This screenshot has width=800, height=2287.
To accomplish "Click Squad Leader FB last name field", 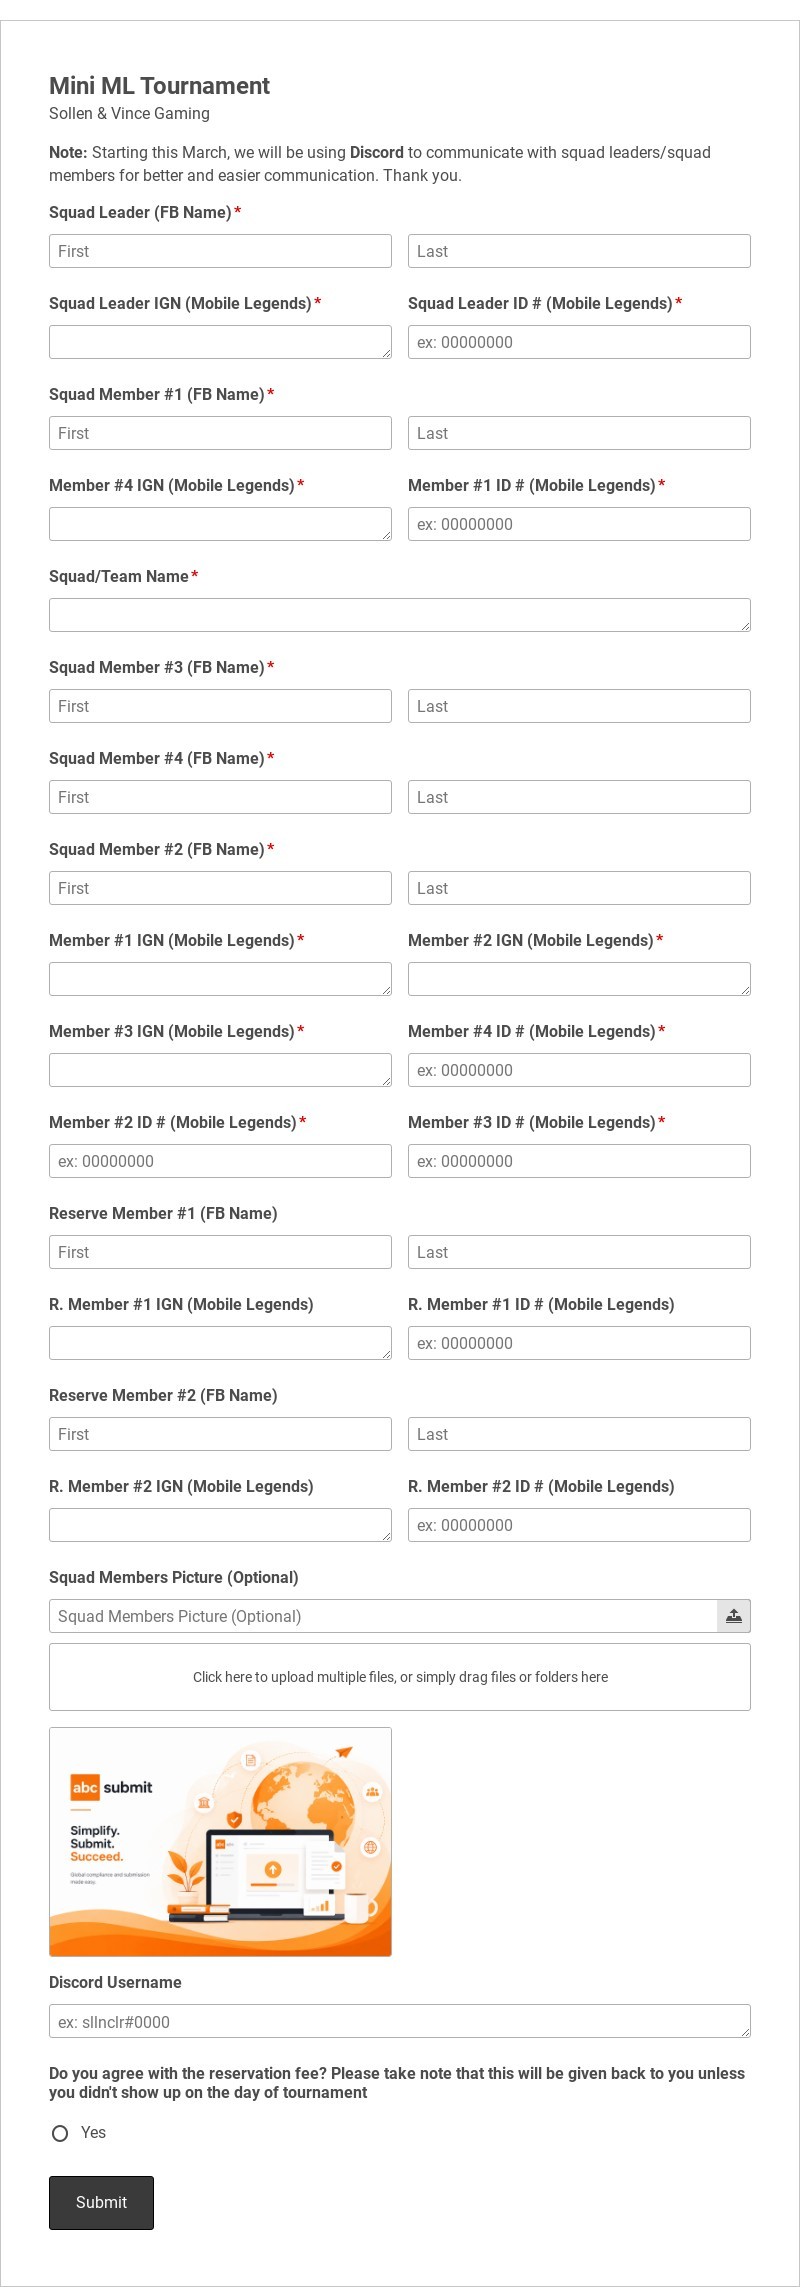I will 579,251.
